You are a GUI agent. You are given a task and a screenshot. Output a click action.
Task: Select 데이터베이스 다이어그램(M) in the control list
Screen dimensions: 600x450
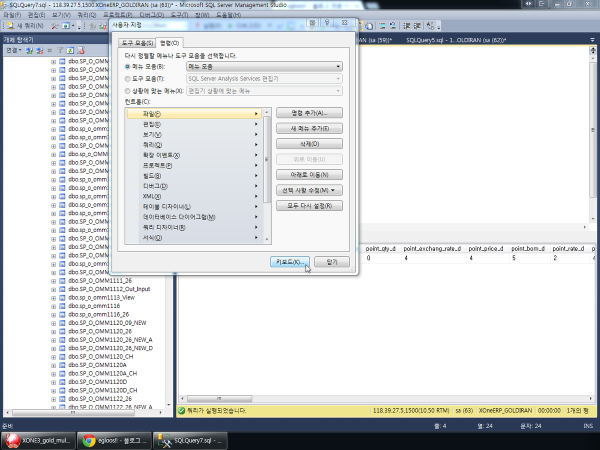tap(194, 217)
